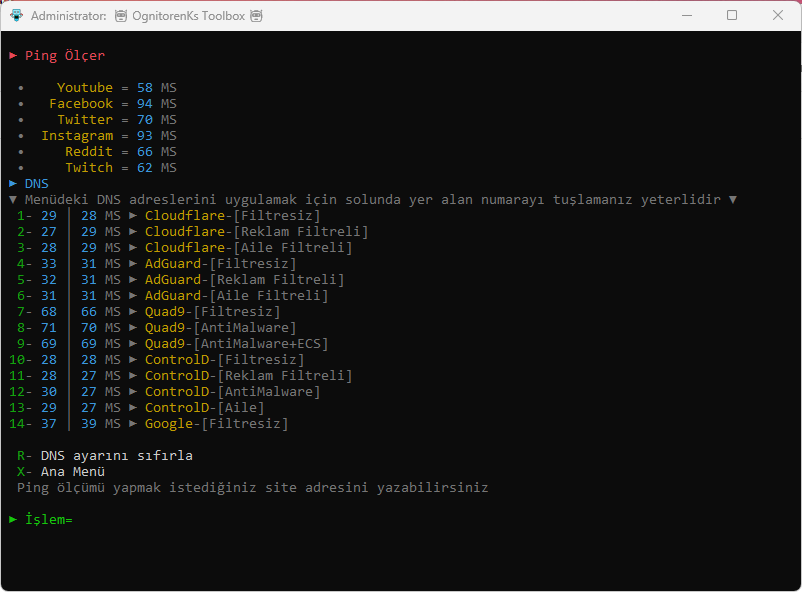Image resolution: width=802 pixels, height=592 pixels.
Task: Click the toolbox app icon in title bar
Action: pos(16,15)
